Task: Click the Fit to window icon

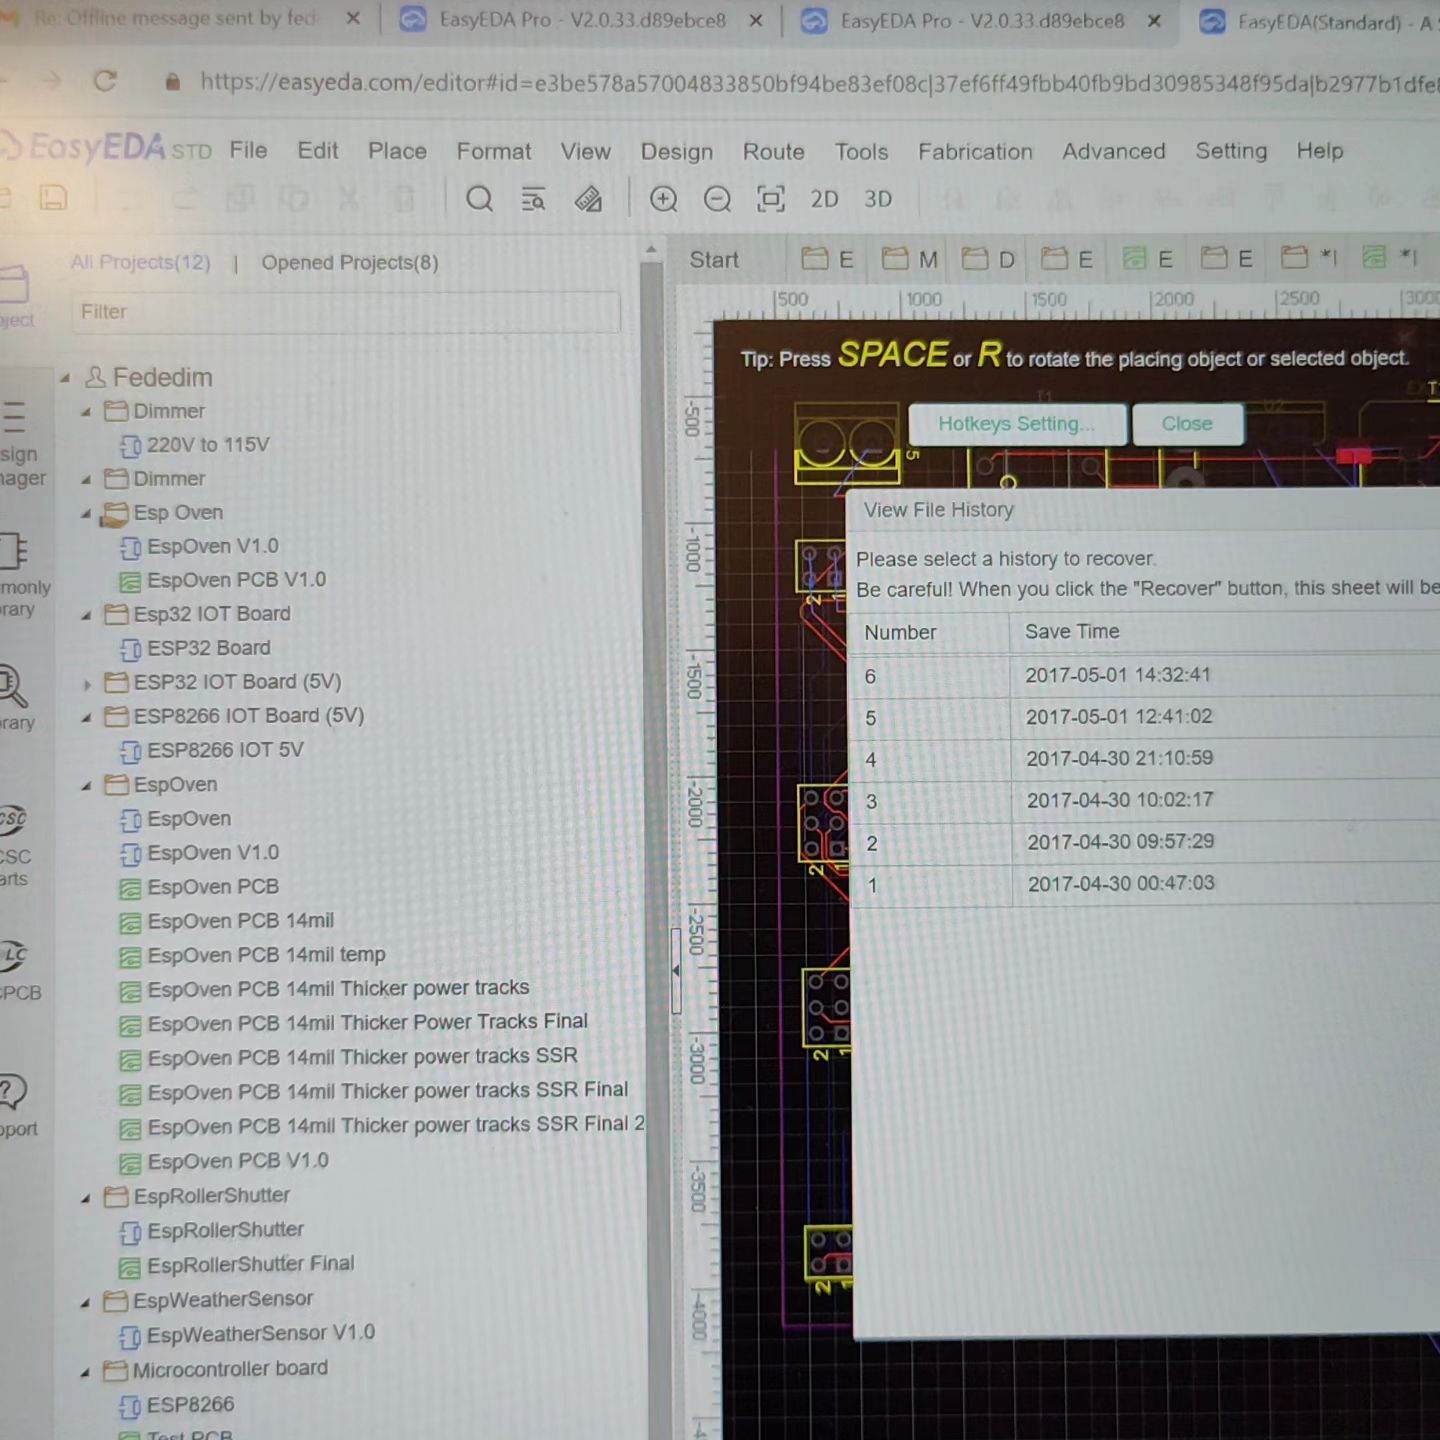Action: [x=770, y=199]
